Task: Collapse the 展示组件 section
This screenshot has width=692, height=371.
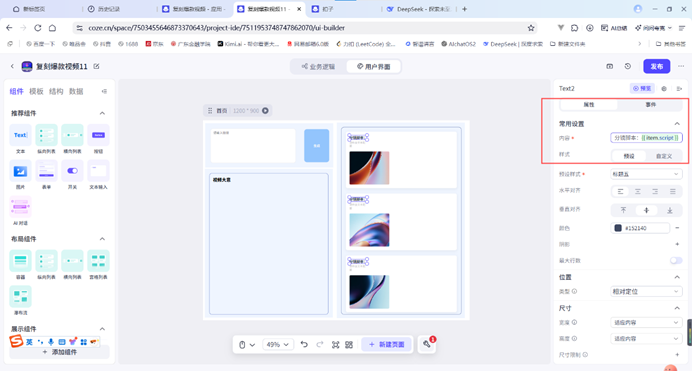Action: (x=102, y=329)
